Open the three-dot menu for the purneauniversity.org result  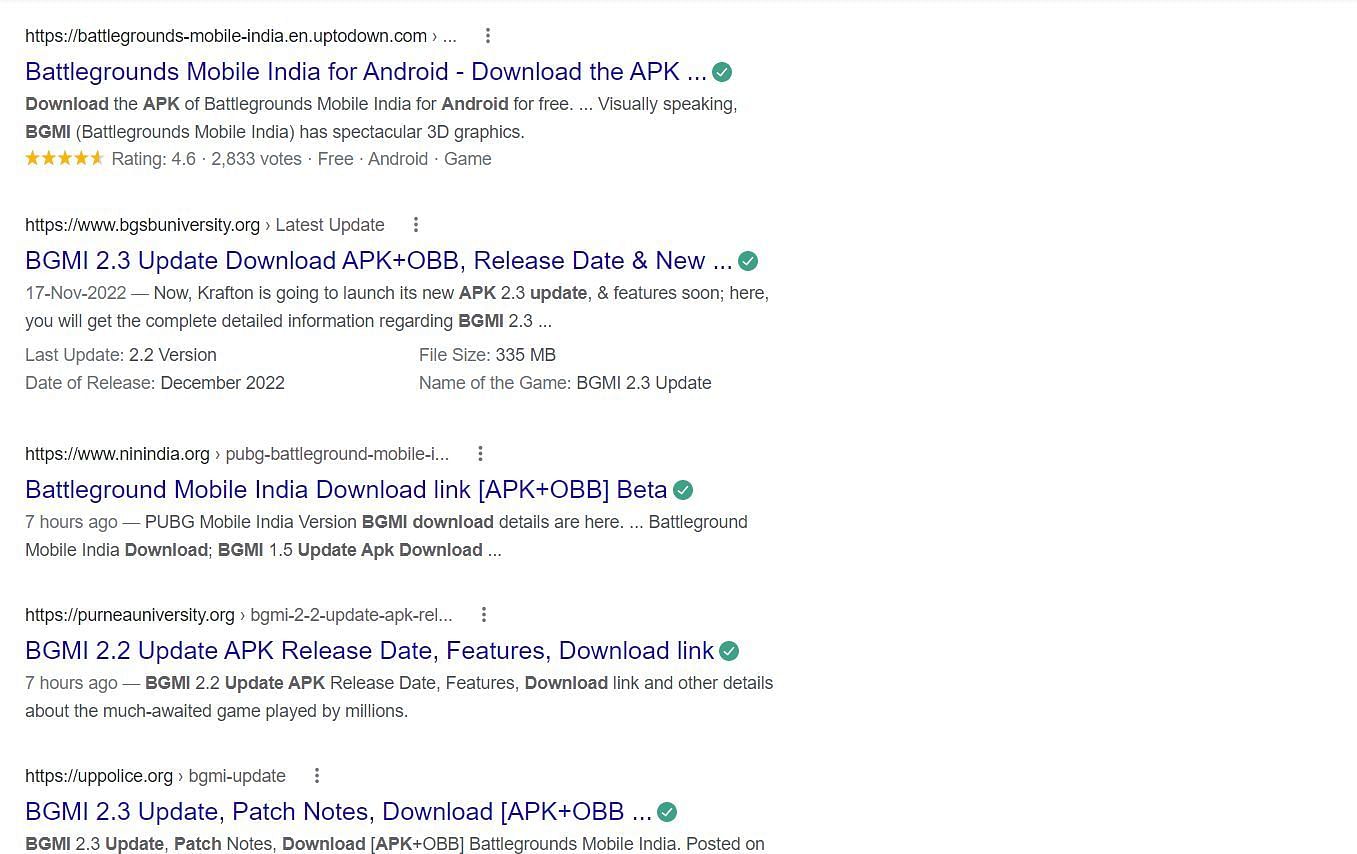(x=483, y=615)
